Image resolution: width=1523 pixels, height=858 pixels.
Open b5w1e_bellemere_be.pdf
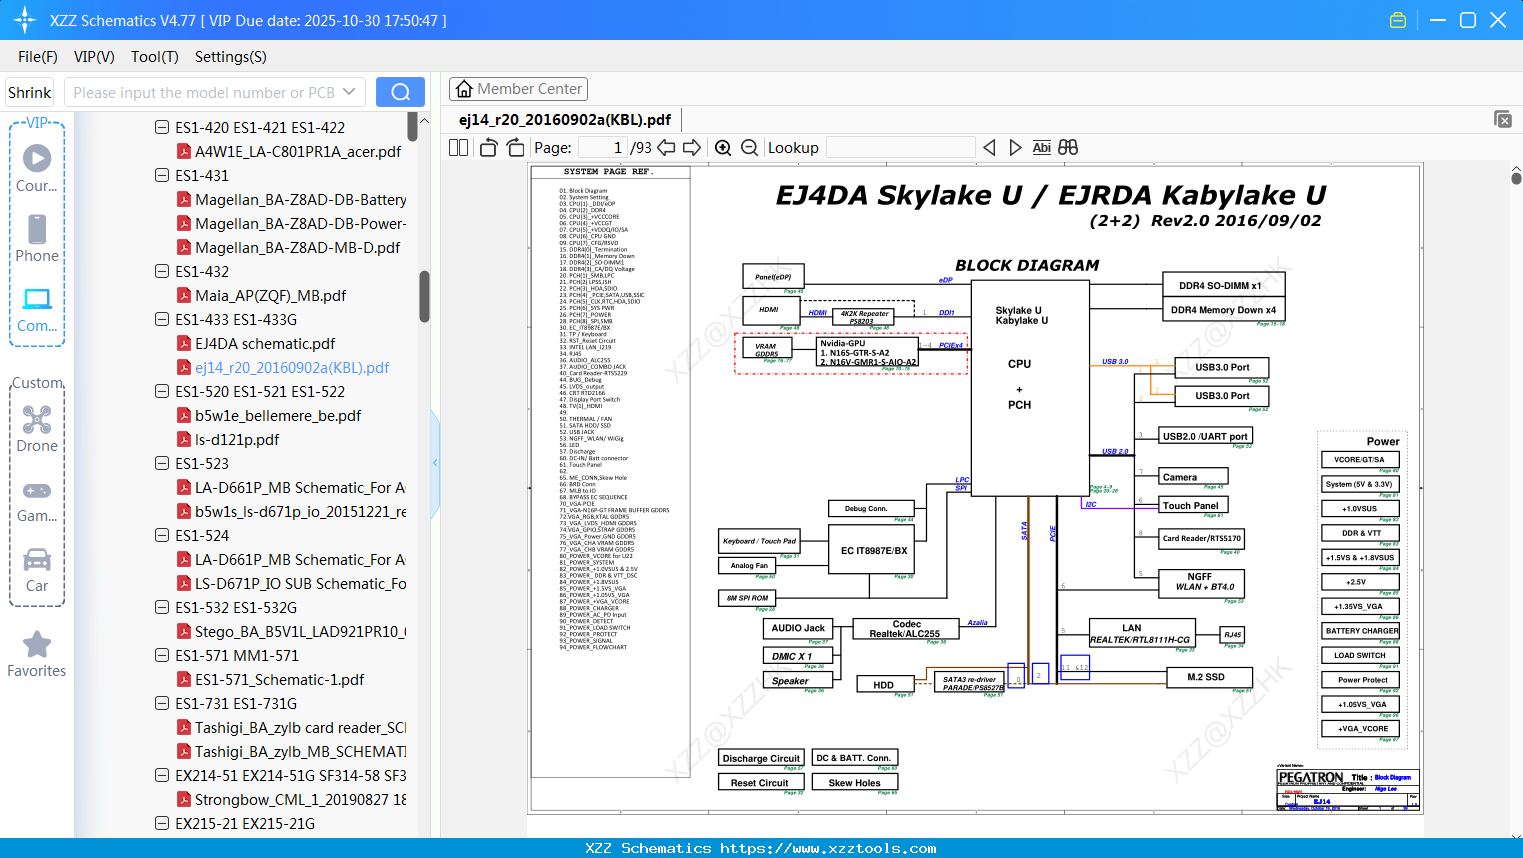[278, 415]
